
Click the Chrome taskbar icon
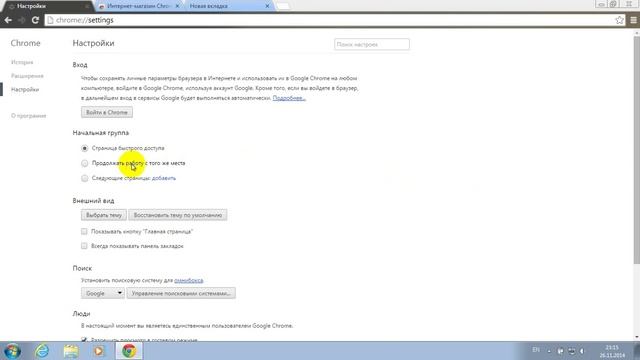[x=129, y=351]
